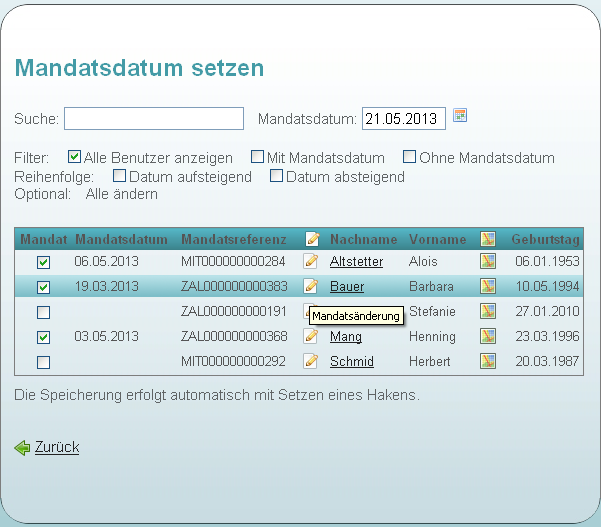Click the colored chart icon in Alois row
Screen dimensions: 601x527
pos(488,261)
